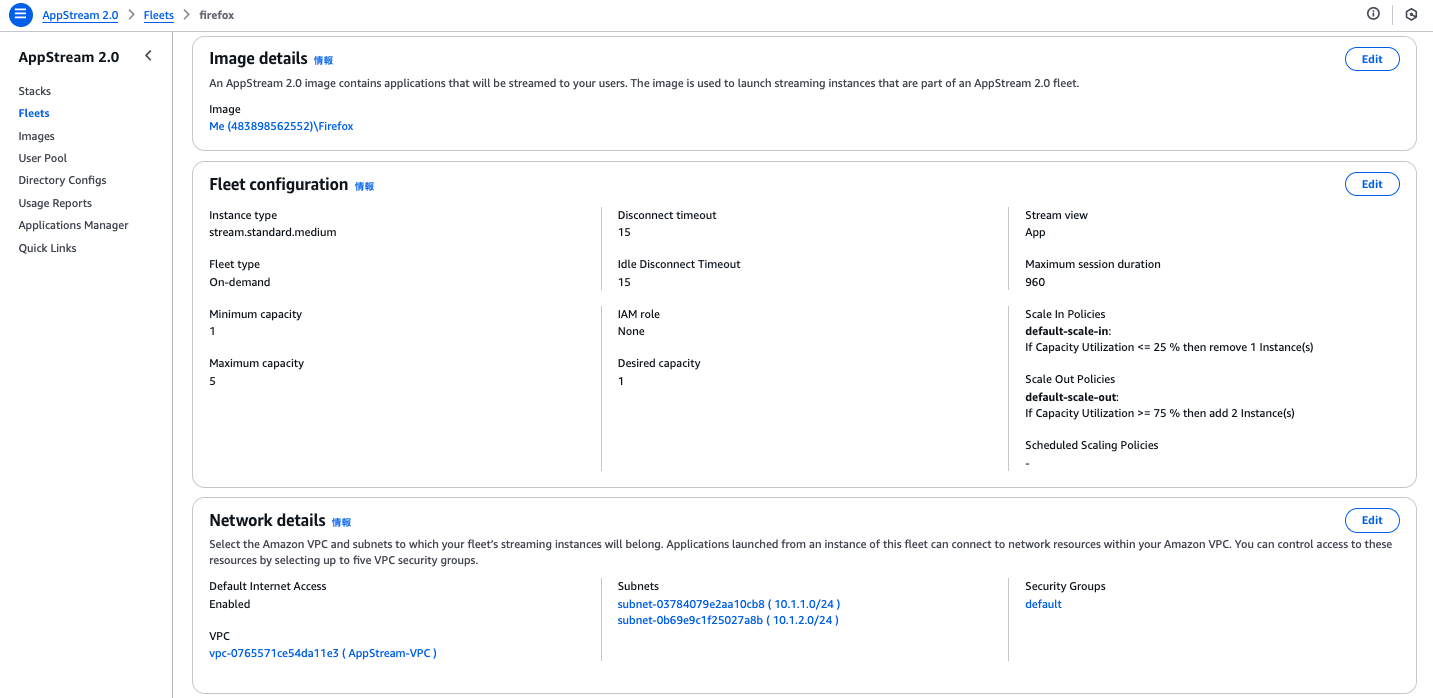Select the Maximum capacity value 5
1433x698 pixels.
[x=212, y=381]
